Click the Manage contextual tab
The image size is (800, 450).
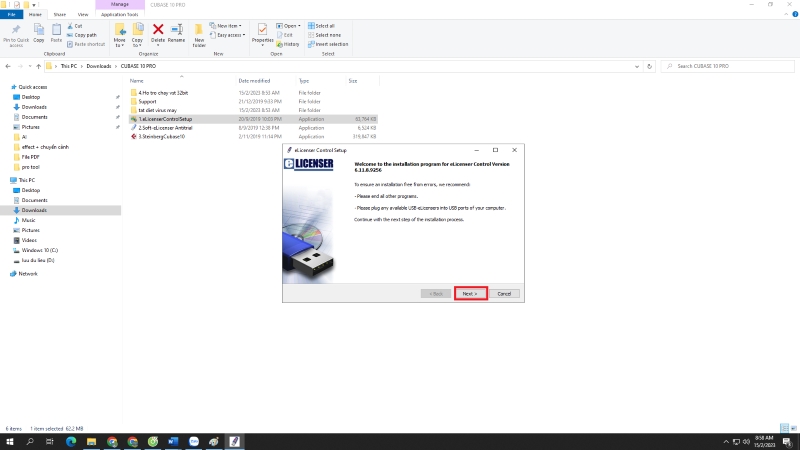tap(119, 5)
